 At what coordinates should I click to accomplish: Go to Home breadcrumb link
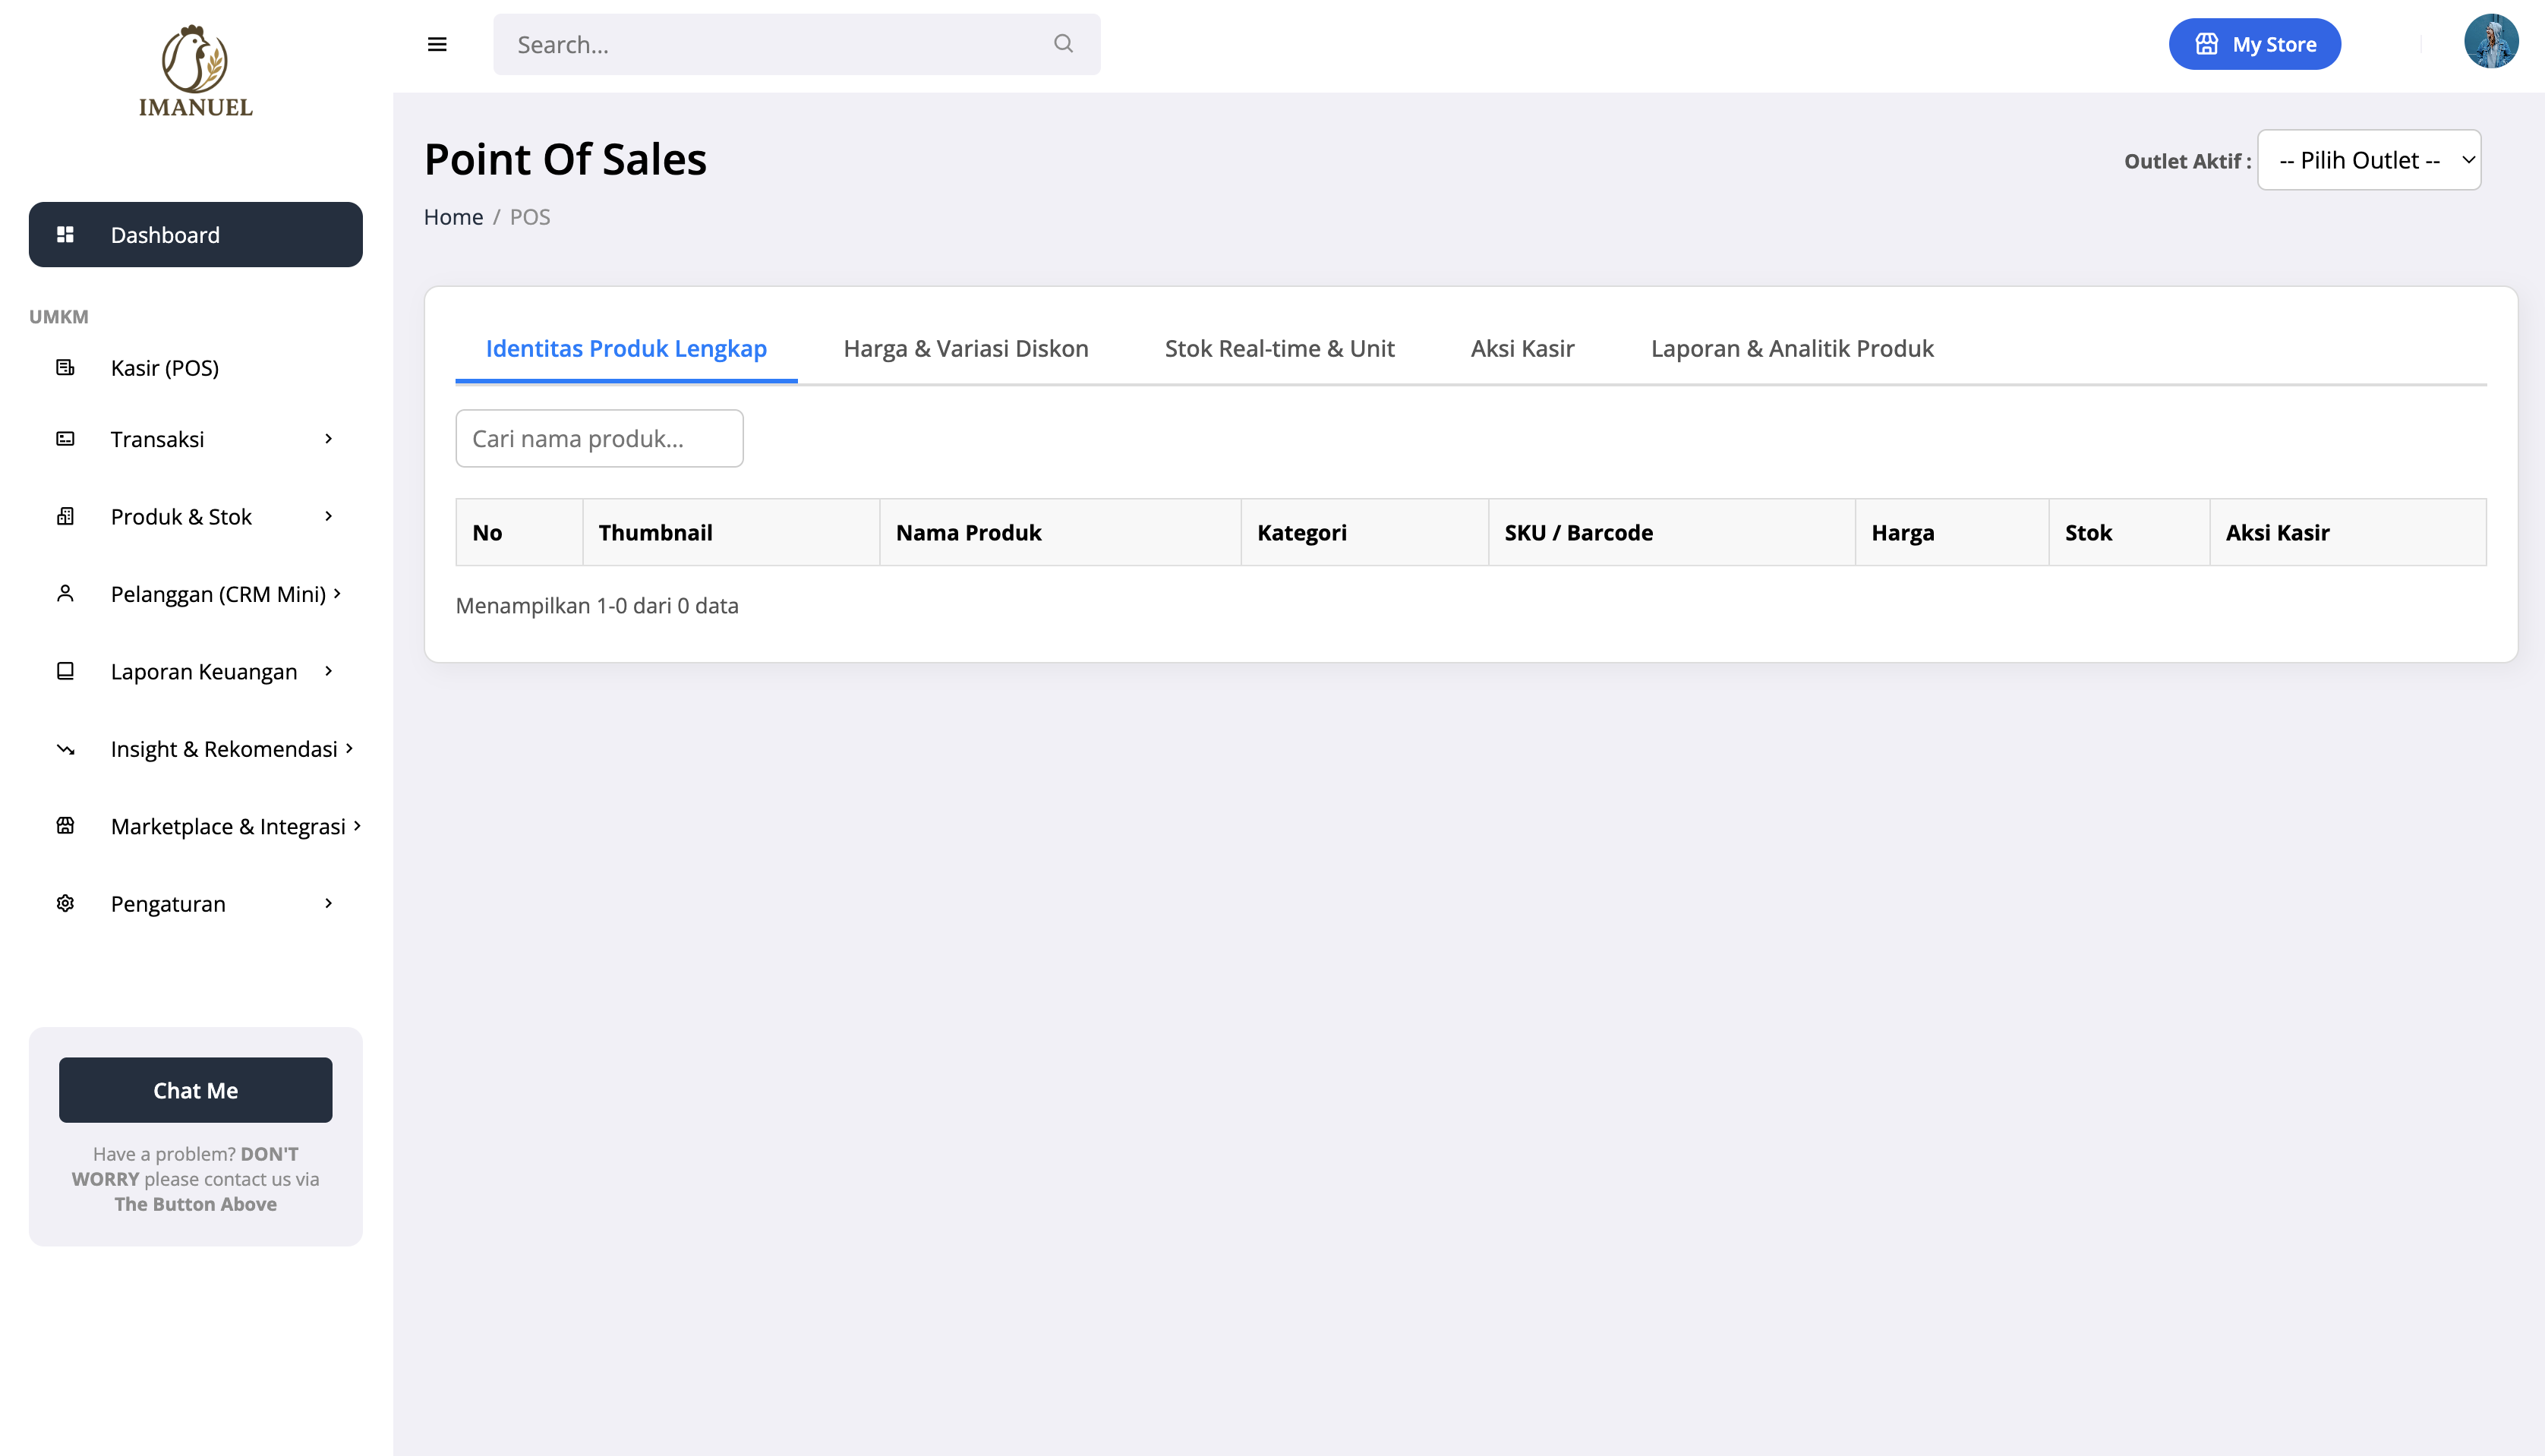(x=453, y=217)
